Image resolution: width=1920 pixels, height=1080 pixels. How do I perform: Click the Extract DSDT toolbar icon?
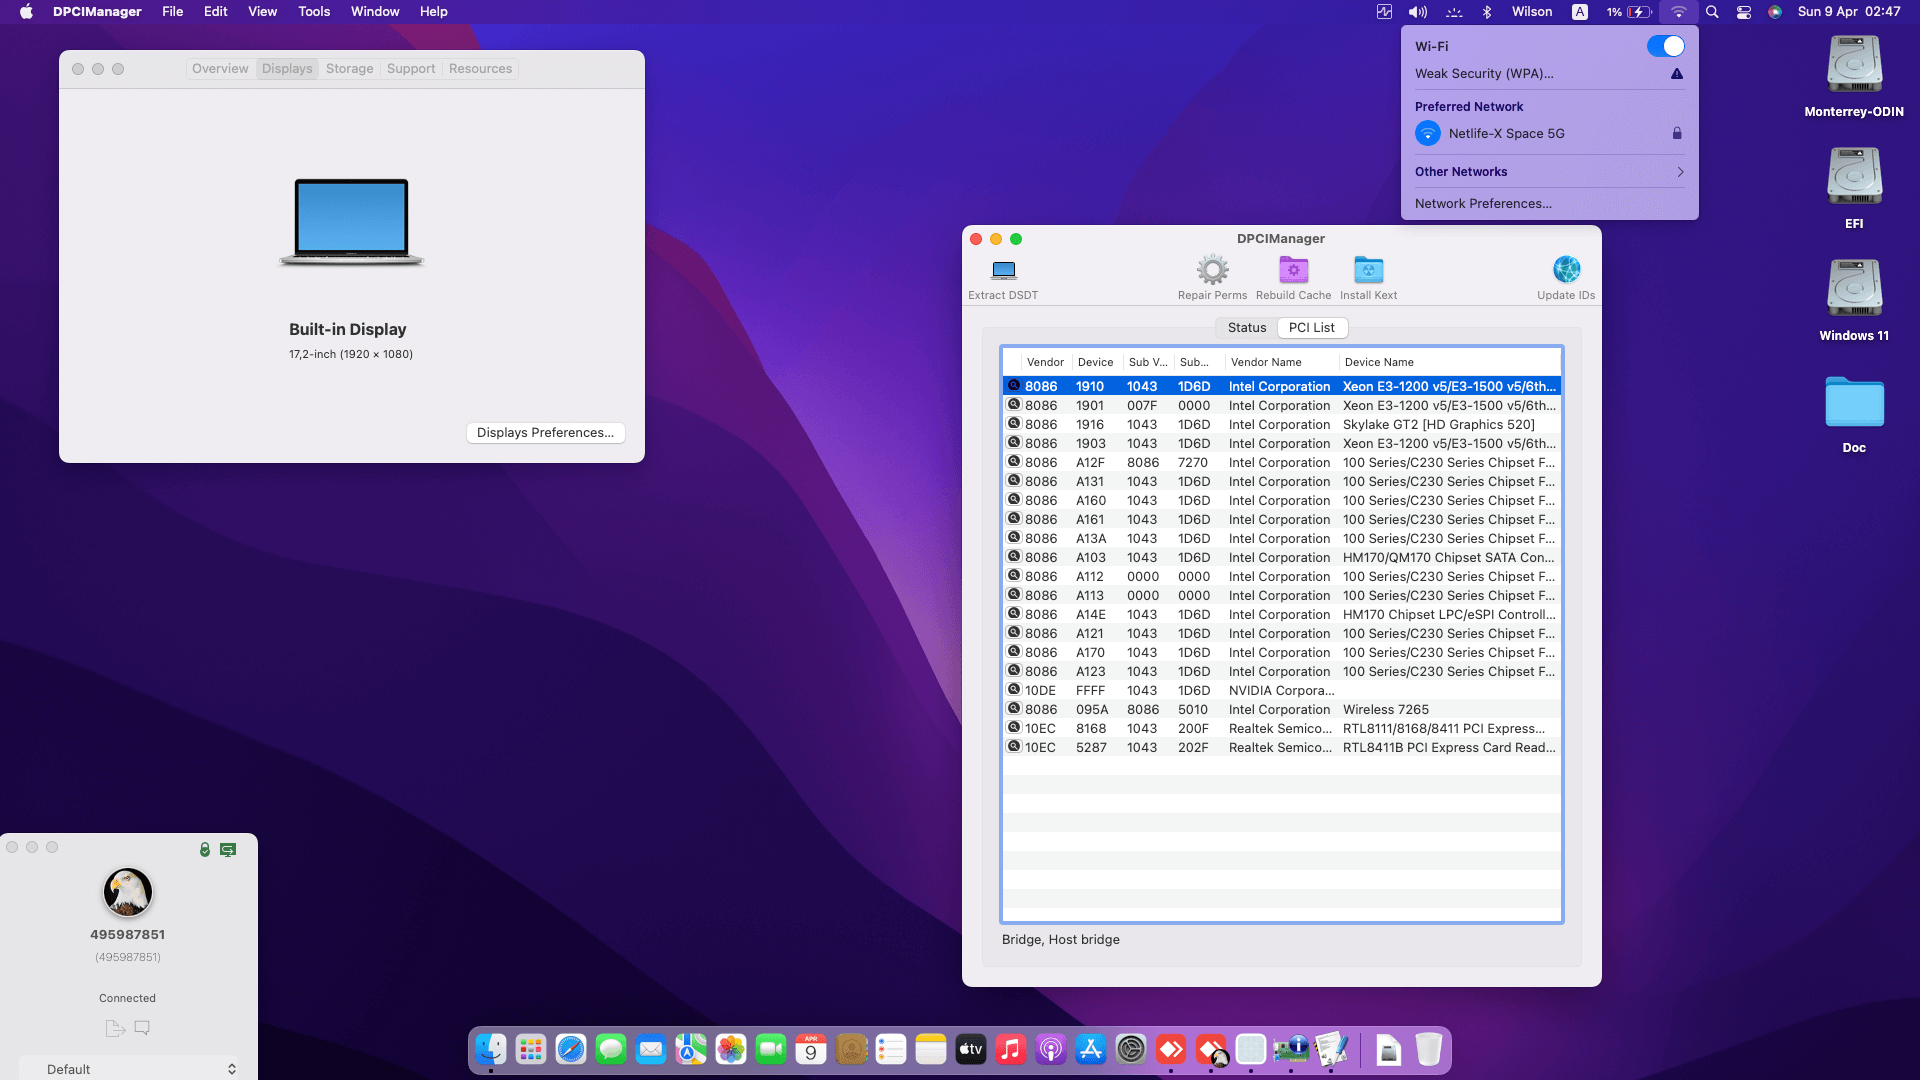pos(1003,270)
